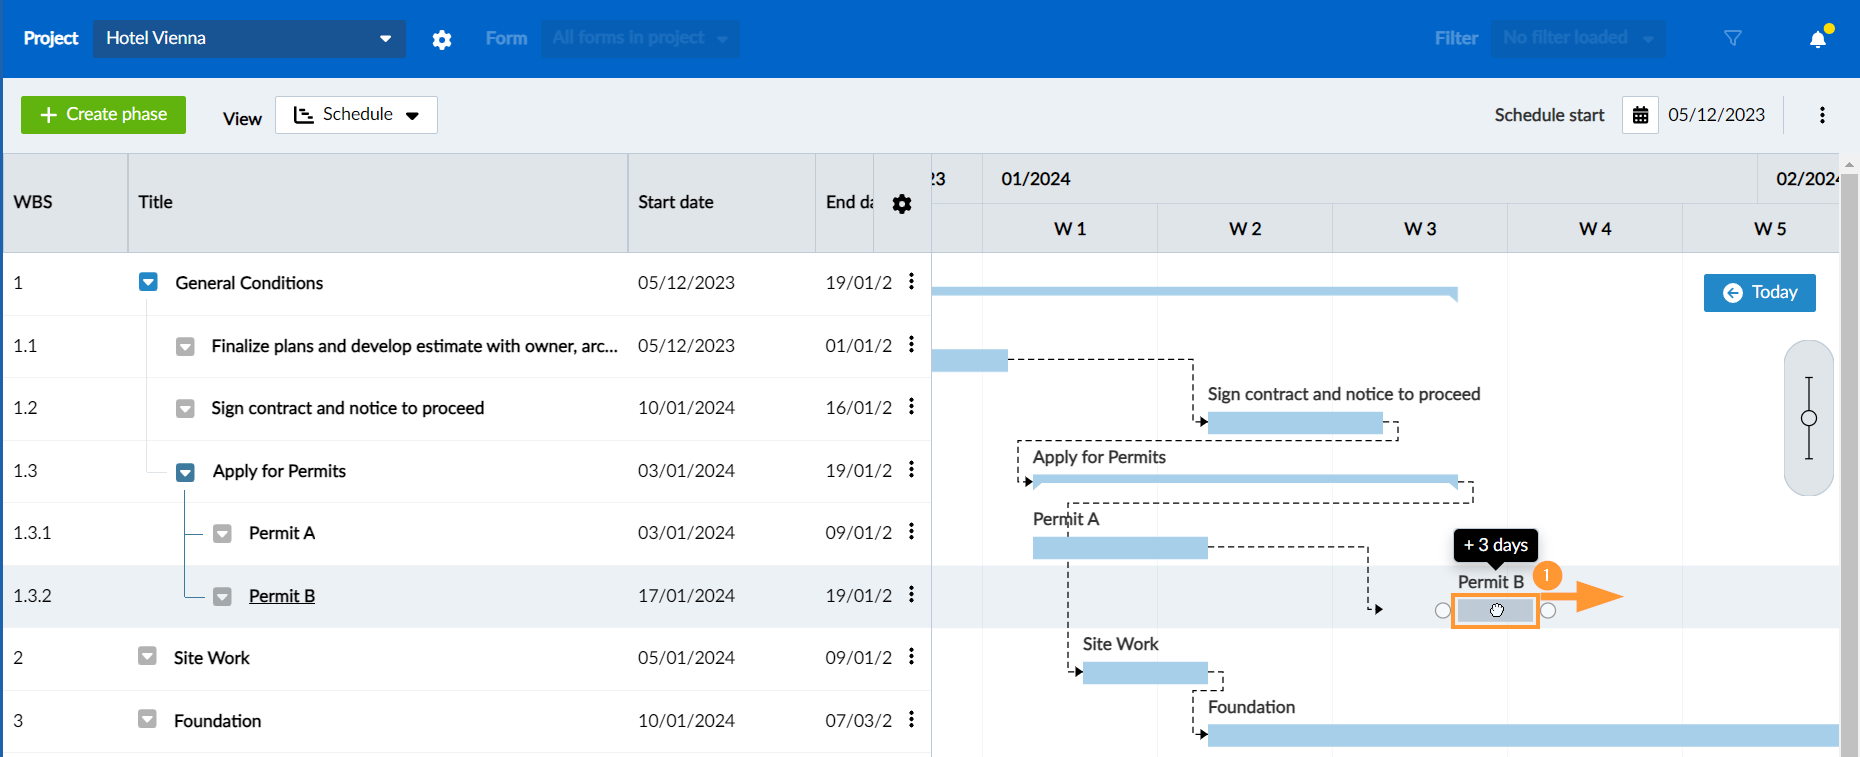Image resolution: width=1860 pixels, height=757 pixels.
Task: Open the toolbar three-dot options menu
Action: point(1822,115)
